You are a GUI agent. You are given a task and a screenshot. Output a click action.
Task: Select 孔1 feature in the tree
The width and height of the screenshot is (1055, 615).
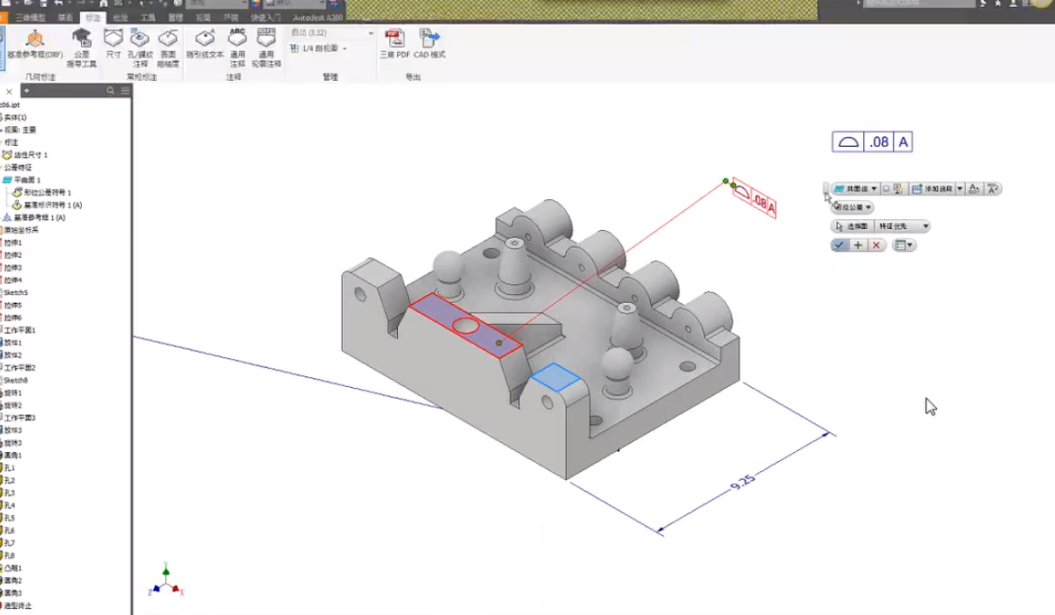(9, 468)
